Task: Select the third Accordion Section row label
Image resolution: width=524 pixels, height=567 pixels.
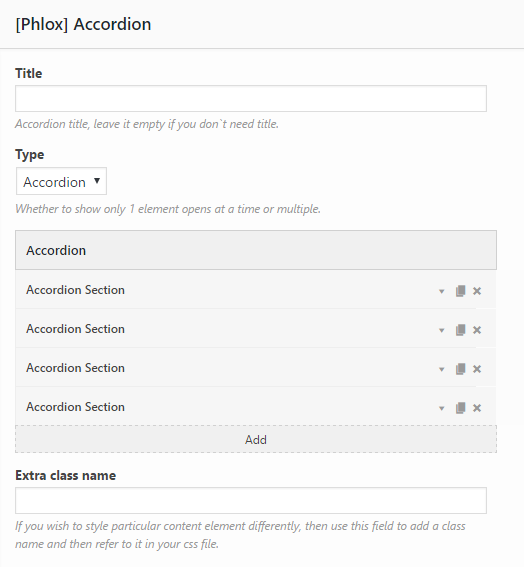Action: click(x=75, y=368)
